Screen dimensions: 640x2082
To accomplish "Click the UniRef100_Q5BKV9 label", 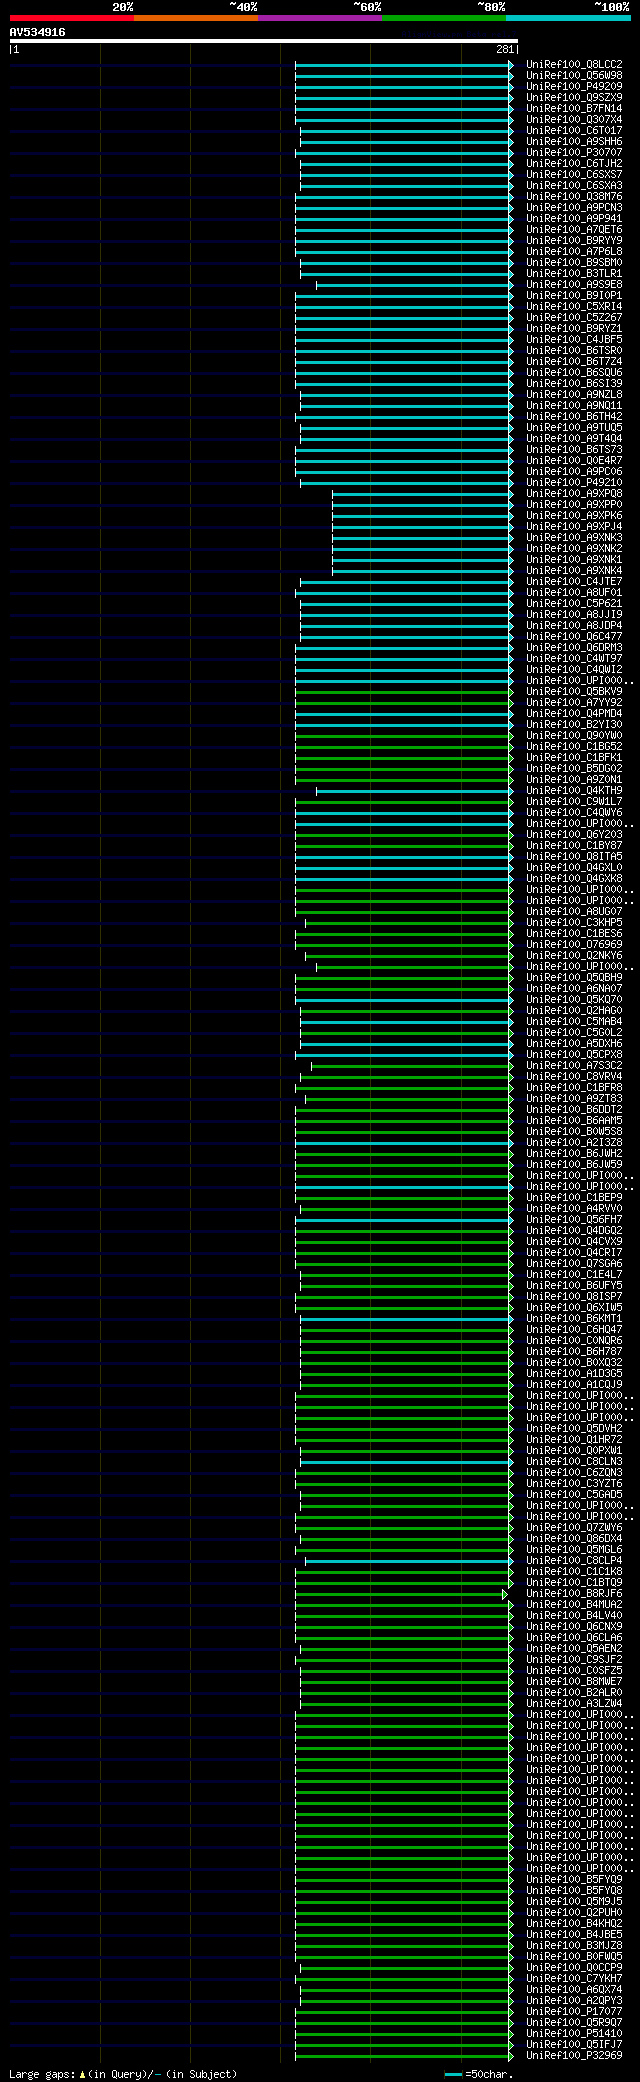I will pyautogui.click(x=574, y=691).
